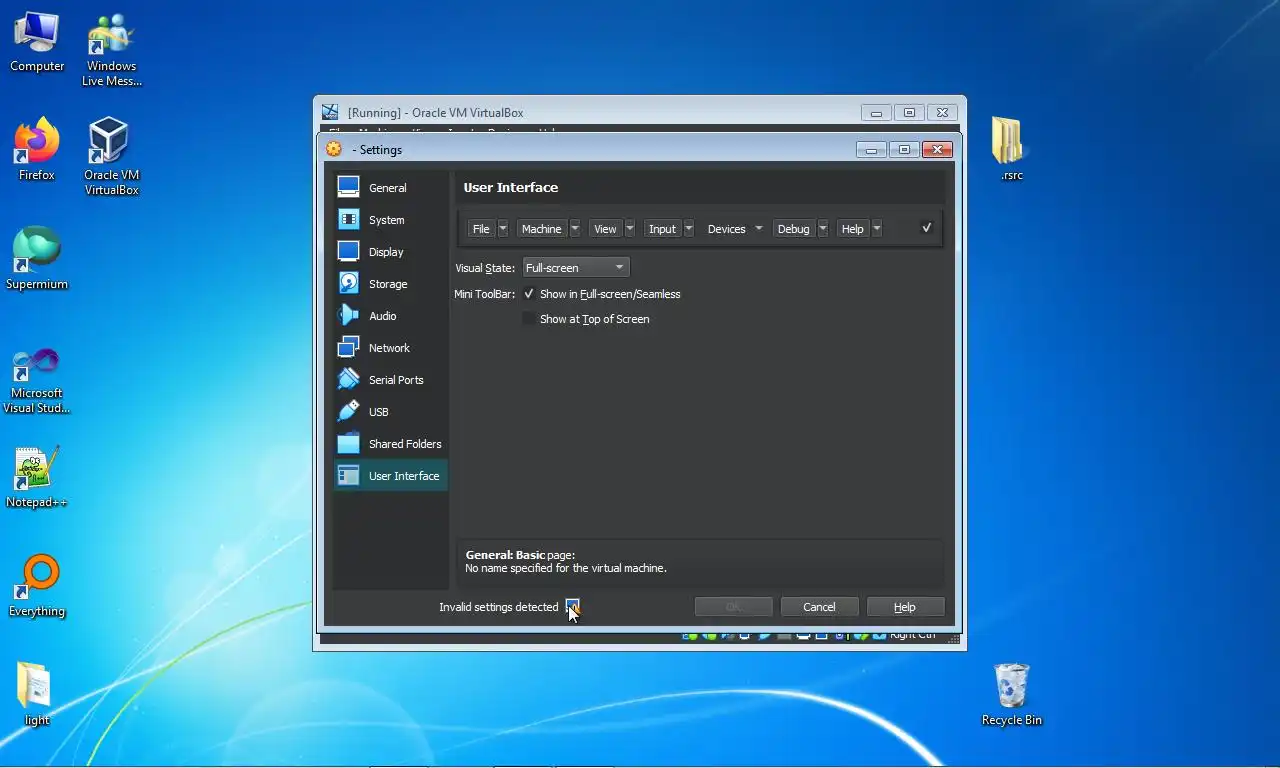This screenshot has width=1280, height=768.
Task: Toggle the Help menu in menu-bar editor
Action: (852, 229)
